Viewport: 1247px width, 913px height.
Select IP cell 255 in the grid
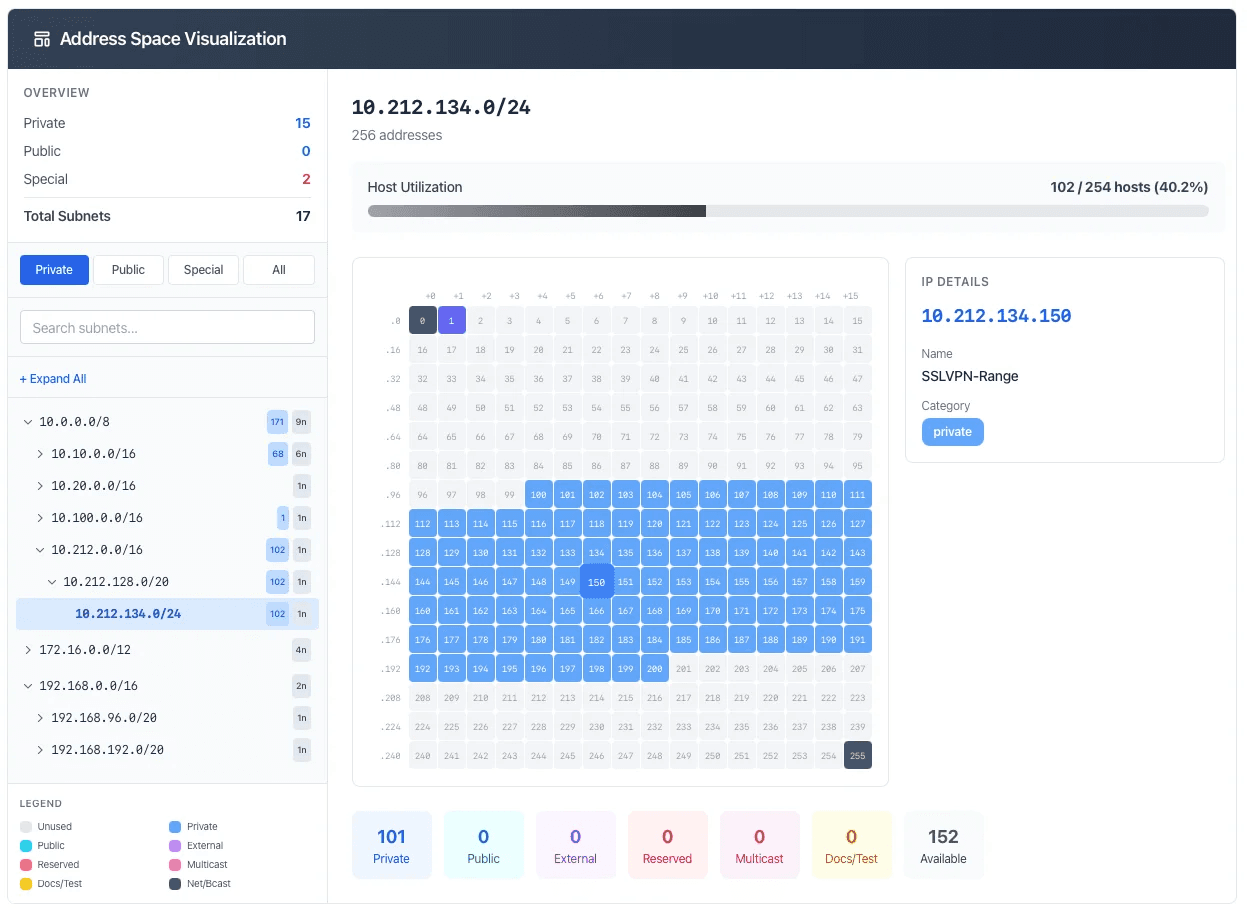(857, 755)
